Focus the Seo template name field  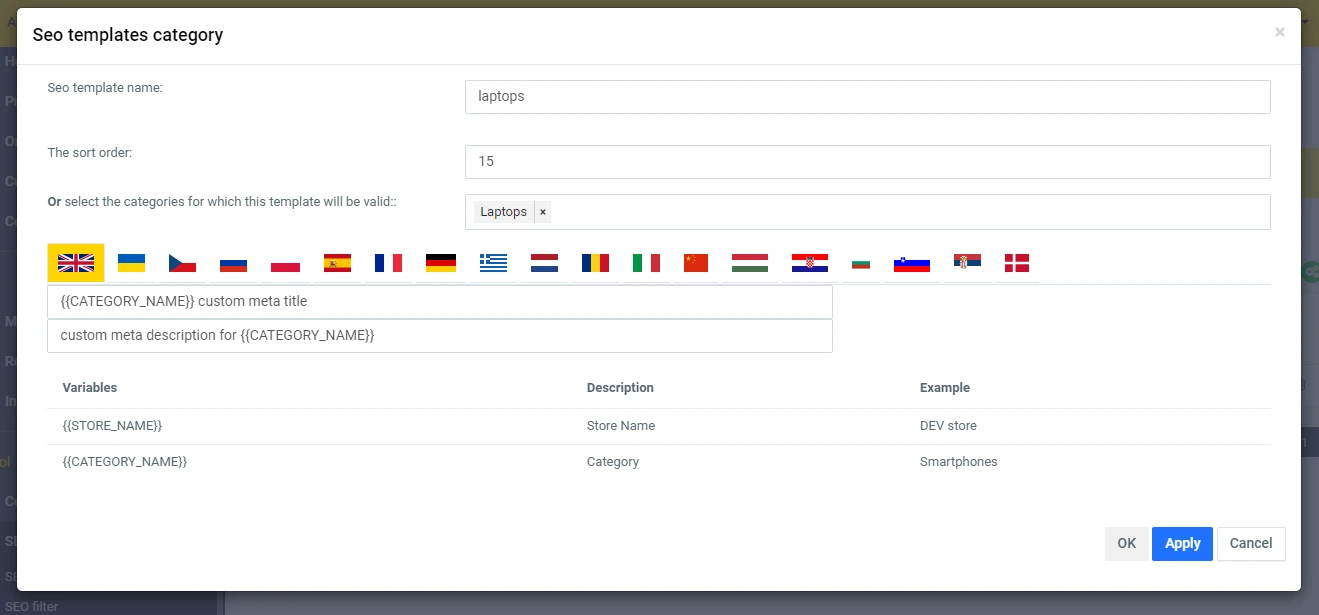coord(867,97)
